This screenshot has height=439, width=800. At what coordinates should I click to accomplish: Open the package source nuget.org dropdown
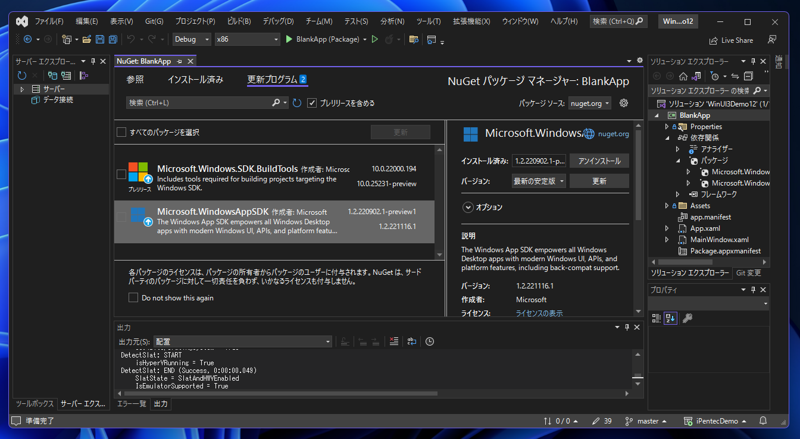point(589,103)
